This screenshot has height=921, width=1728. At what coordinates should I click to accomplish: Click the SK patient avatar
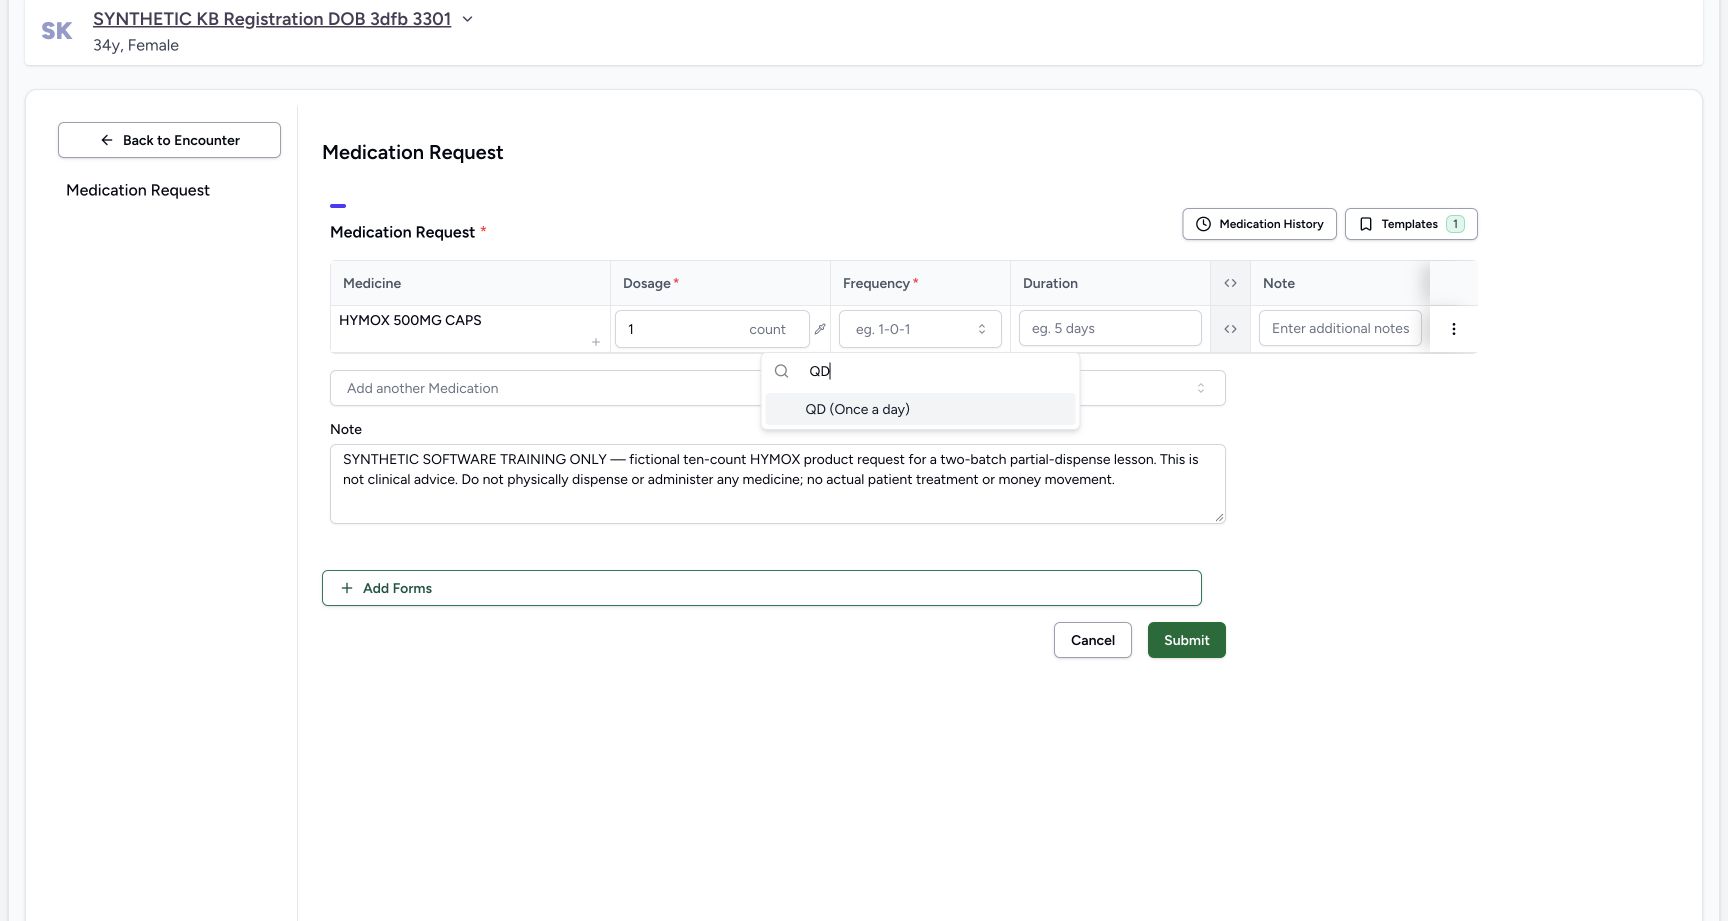coord(57,31)
